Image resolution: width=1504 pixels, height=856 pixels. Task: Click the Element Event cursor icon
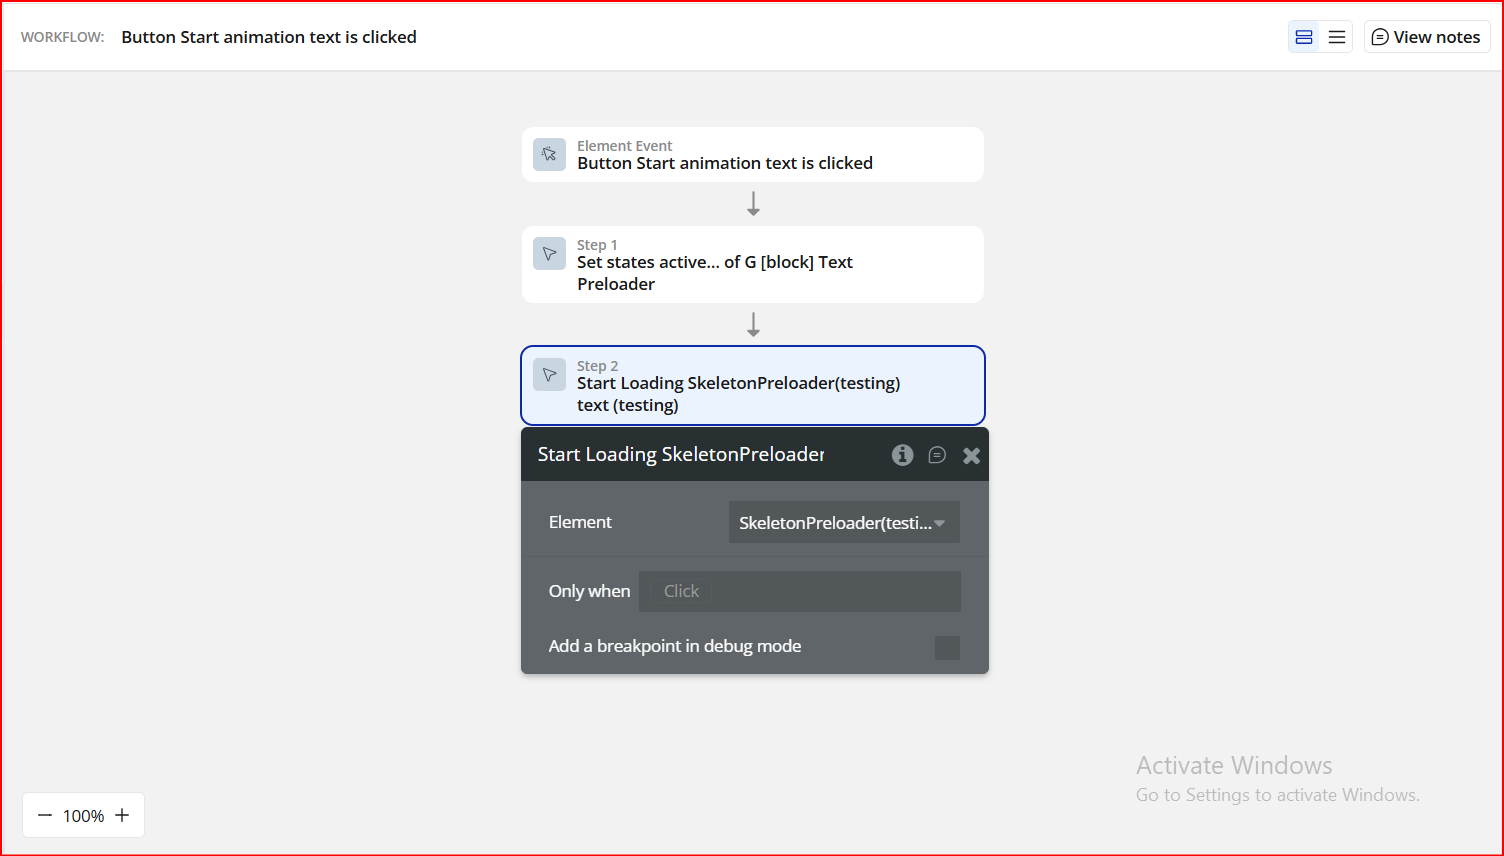point(549,154)
